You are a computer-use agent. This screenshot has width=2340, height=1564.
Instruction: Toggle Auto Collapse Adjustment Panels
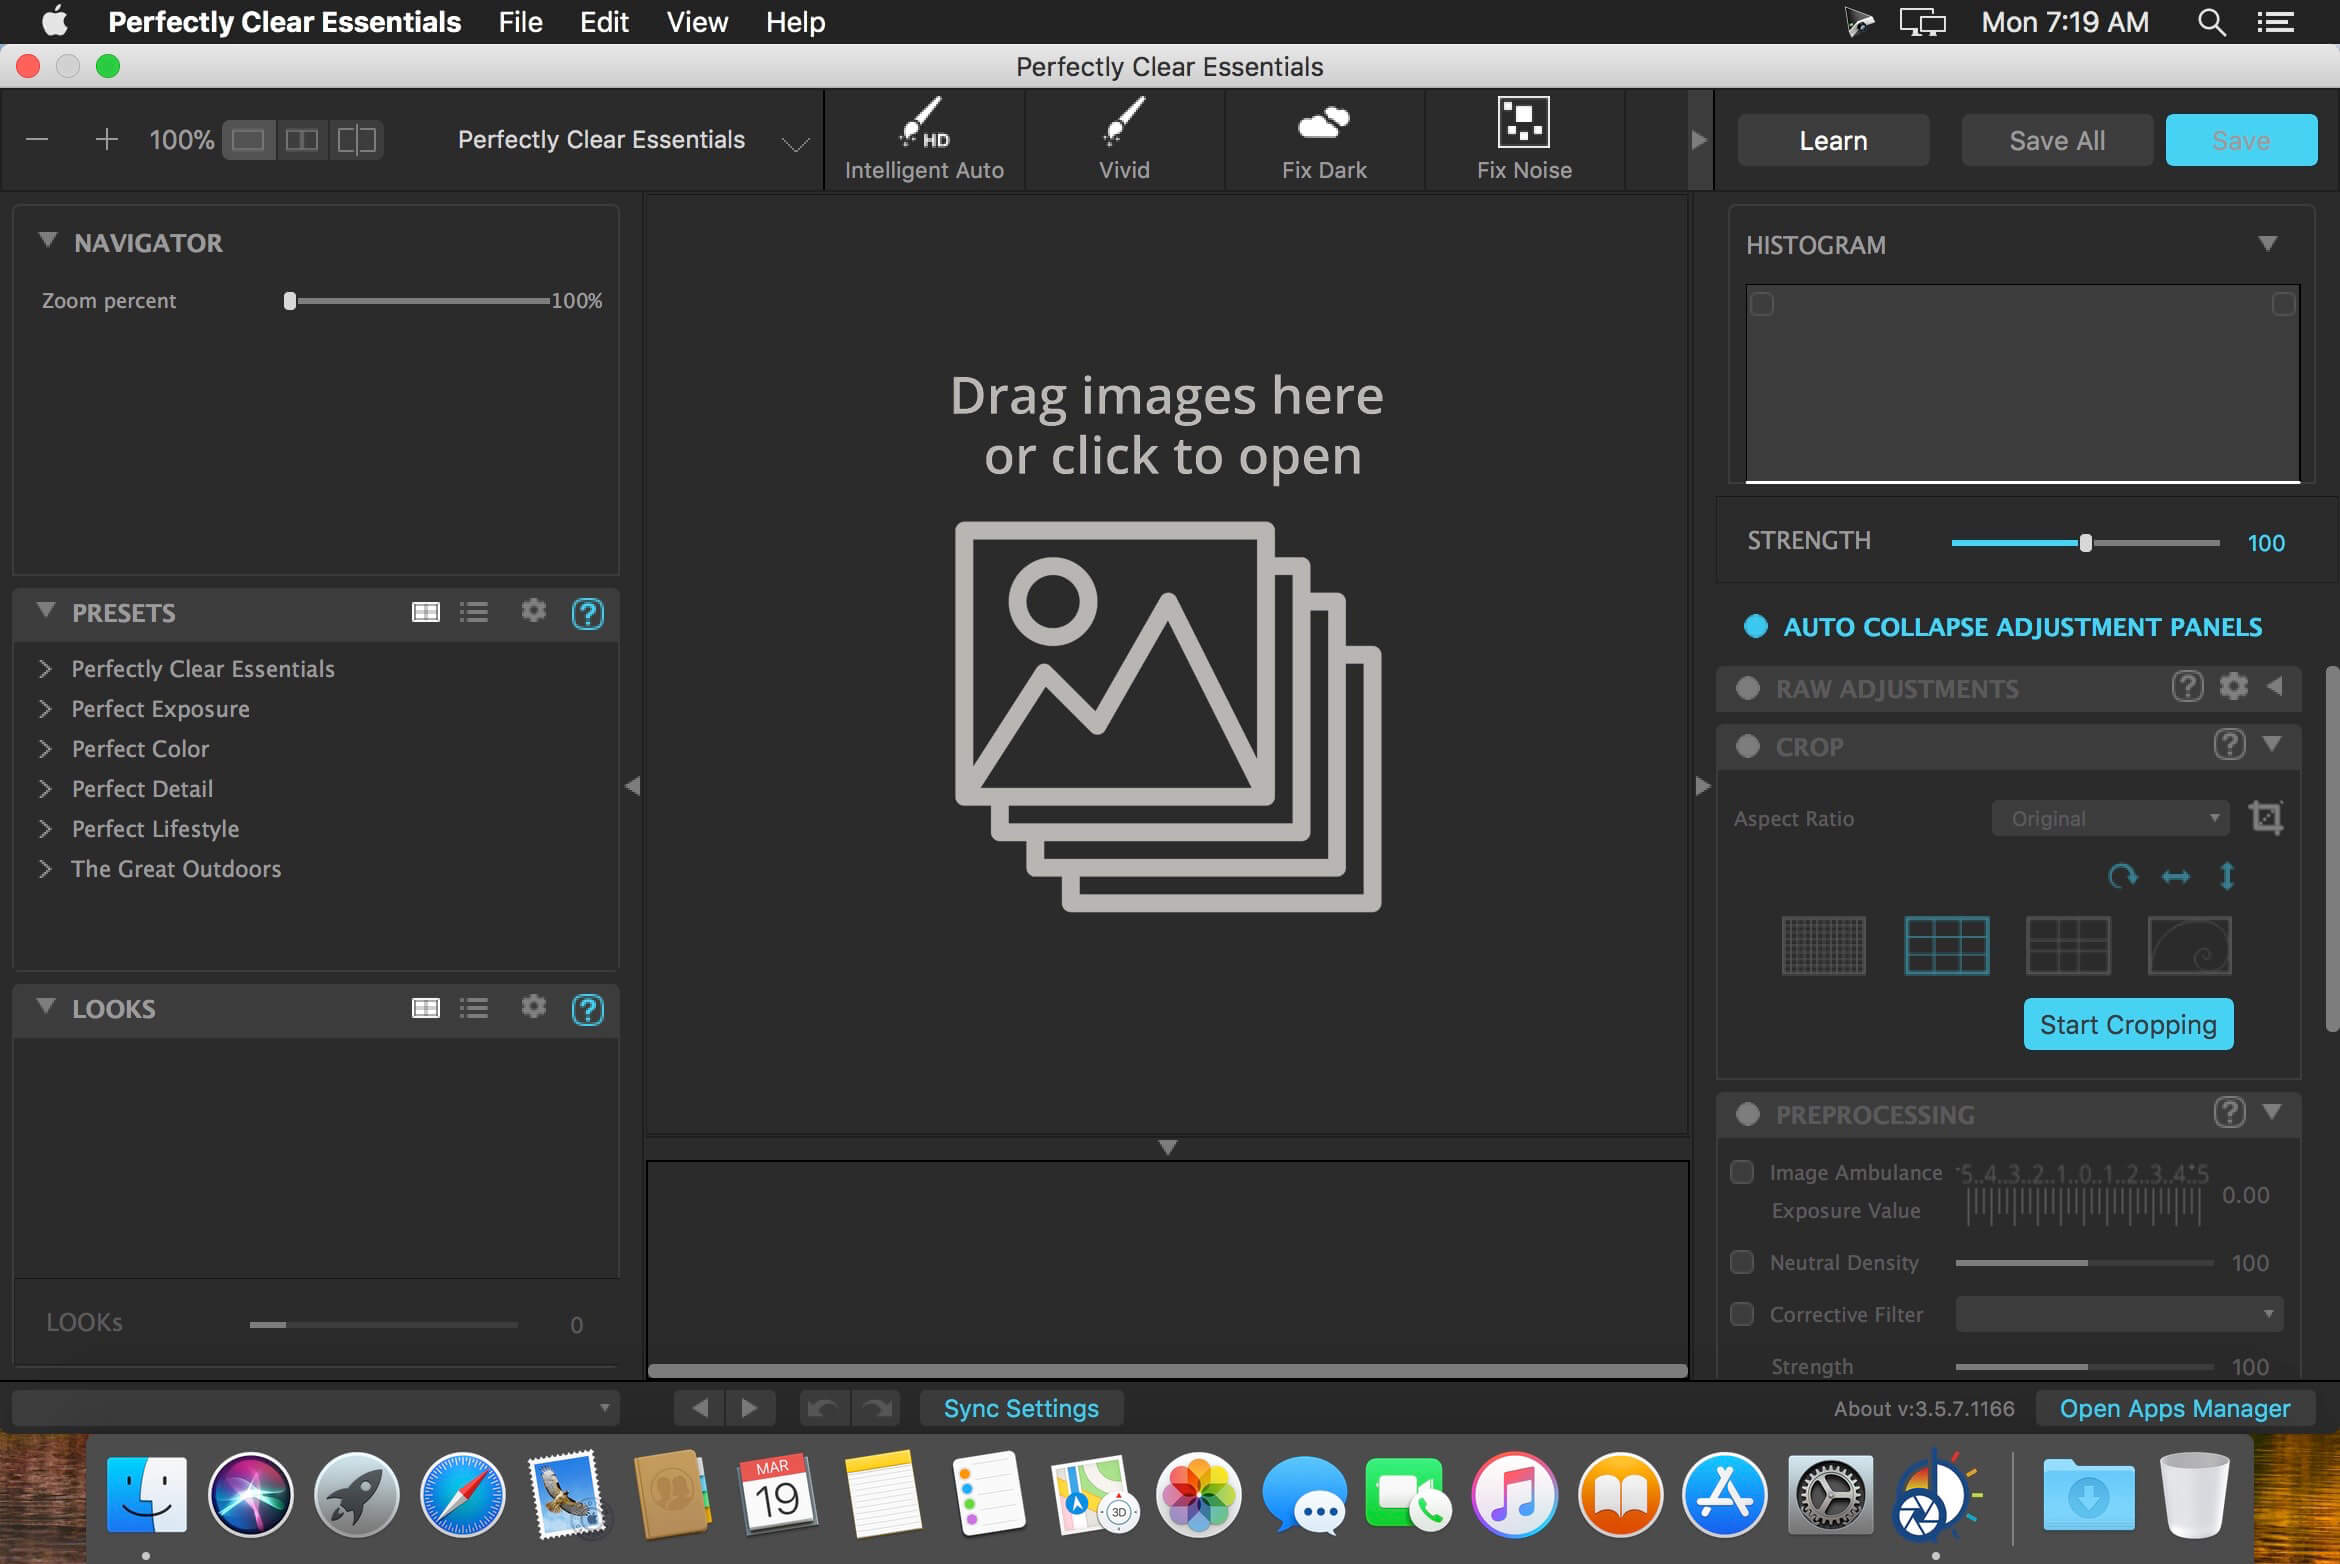pyautogui.click(x=1756, y=627)
